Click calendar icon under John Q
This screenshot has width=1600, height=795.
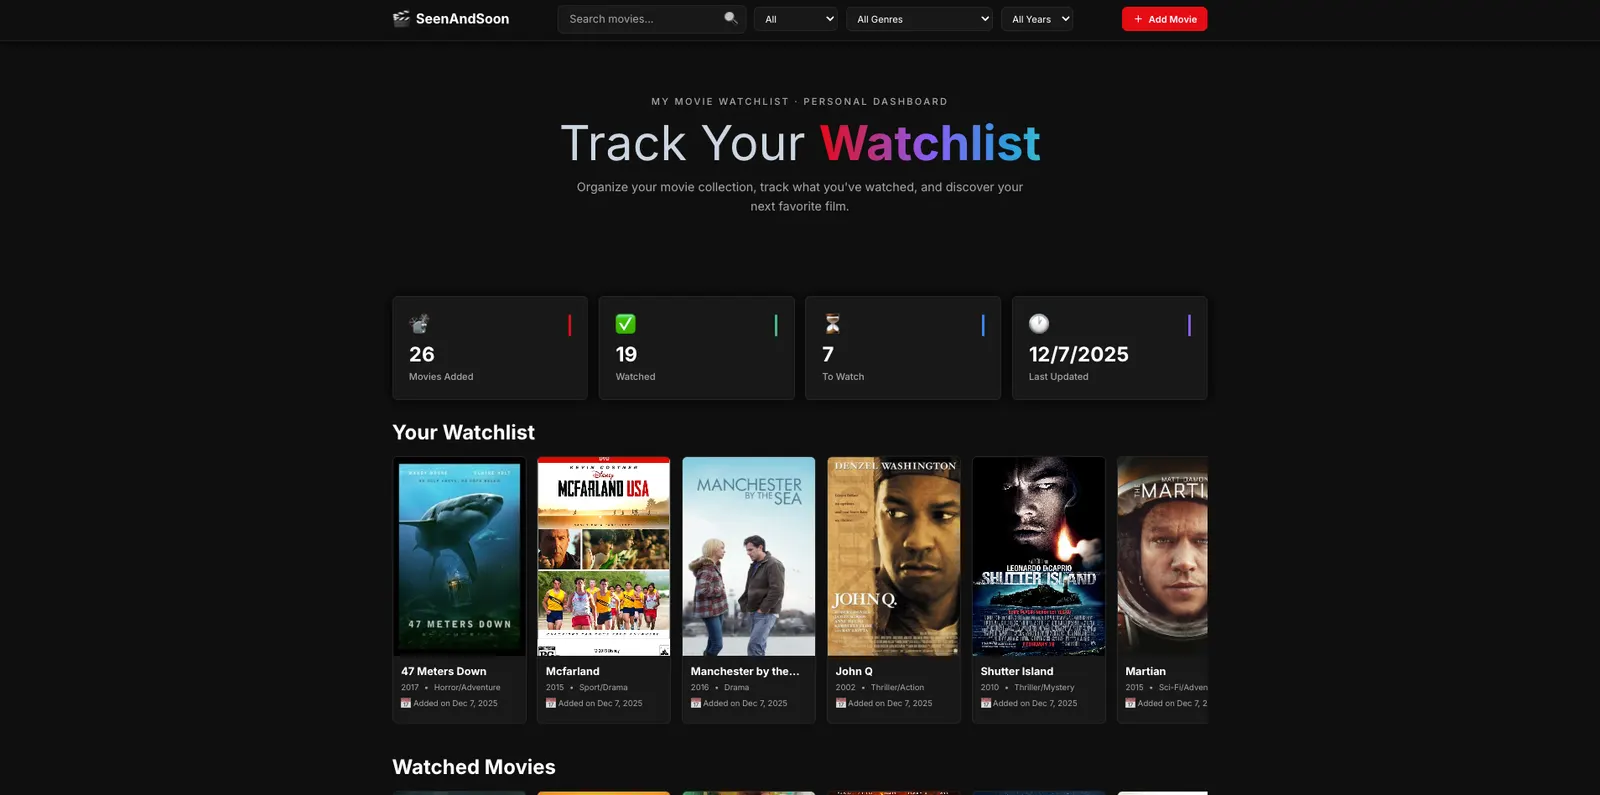click(841, 703)
